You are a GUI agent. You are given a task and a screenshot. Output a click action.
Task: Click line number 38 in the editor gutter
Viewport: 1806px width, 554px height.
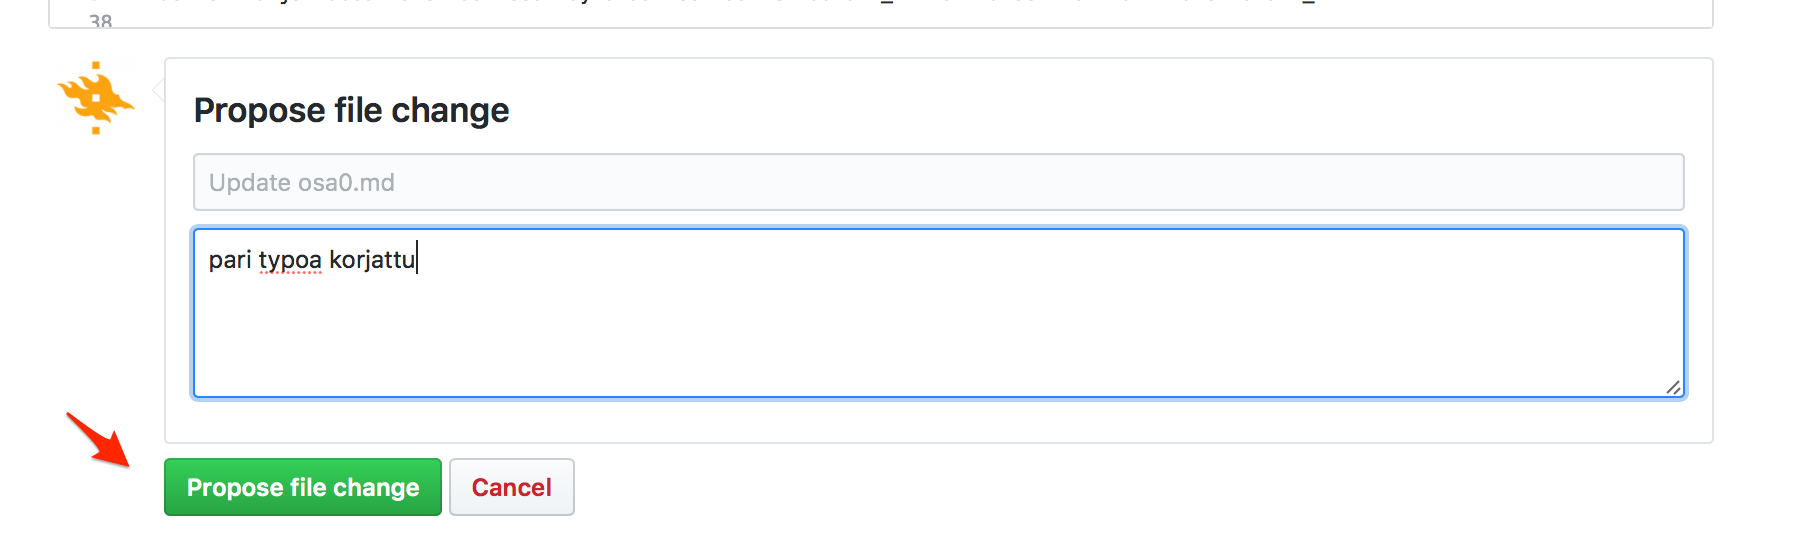pos(100,20)
